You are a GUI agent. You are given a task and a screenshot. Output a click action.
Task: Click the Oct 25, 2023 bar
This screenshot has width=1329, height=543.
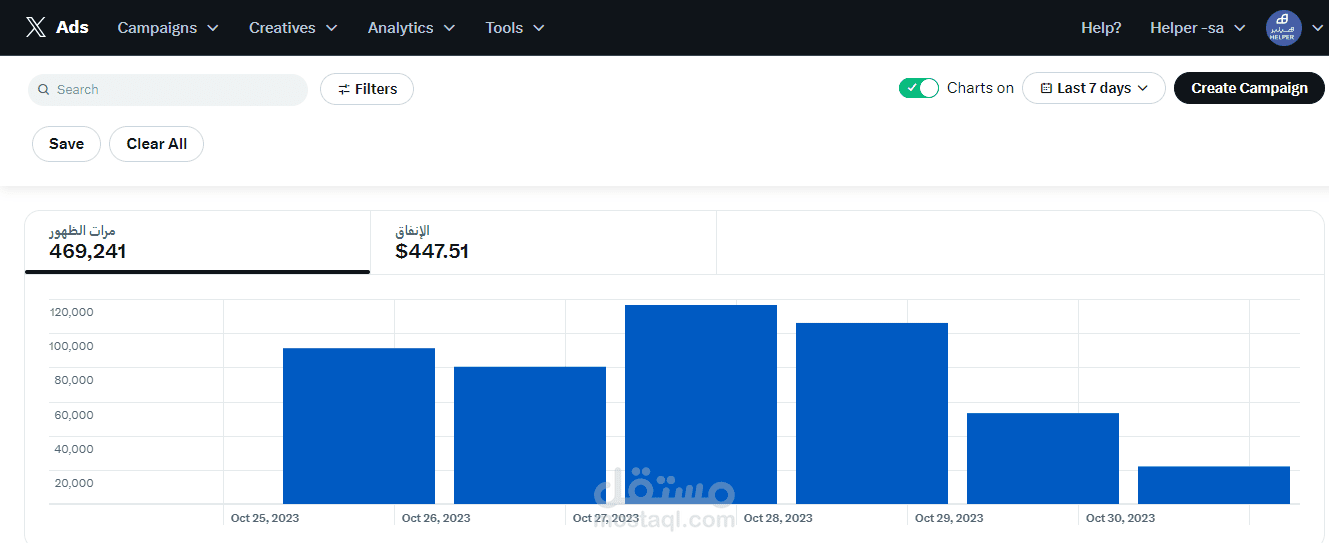pos(359,426)
